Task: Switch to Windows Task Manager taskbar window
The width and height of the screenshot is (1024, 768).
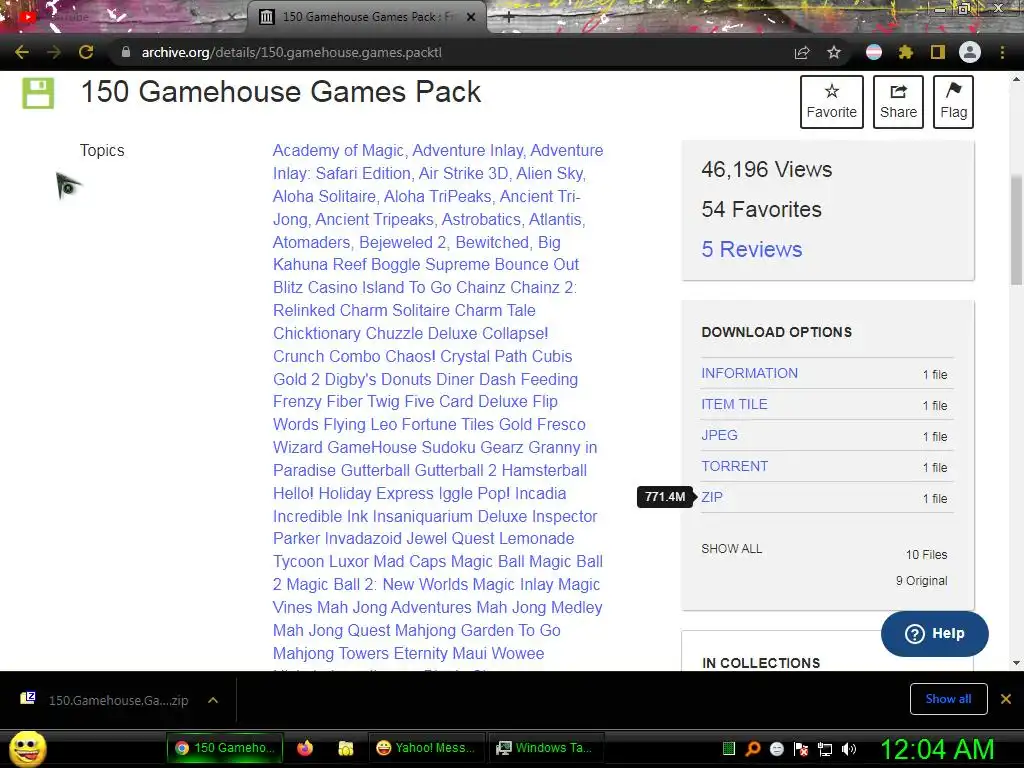Action: pos(545,748)
